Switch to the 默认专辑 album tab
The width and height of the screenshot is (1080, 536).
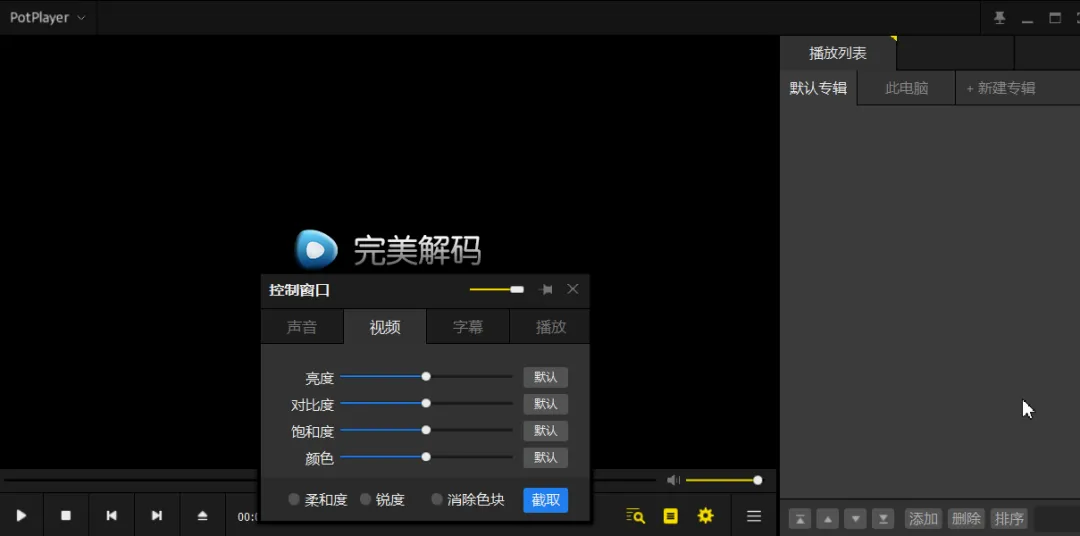[x=818, y=88]
